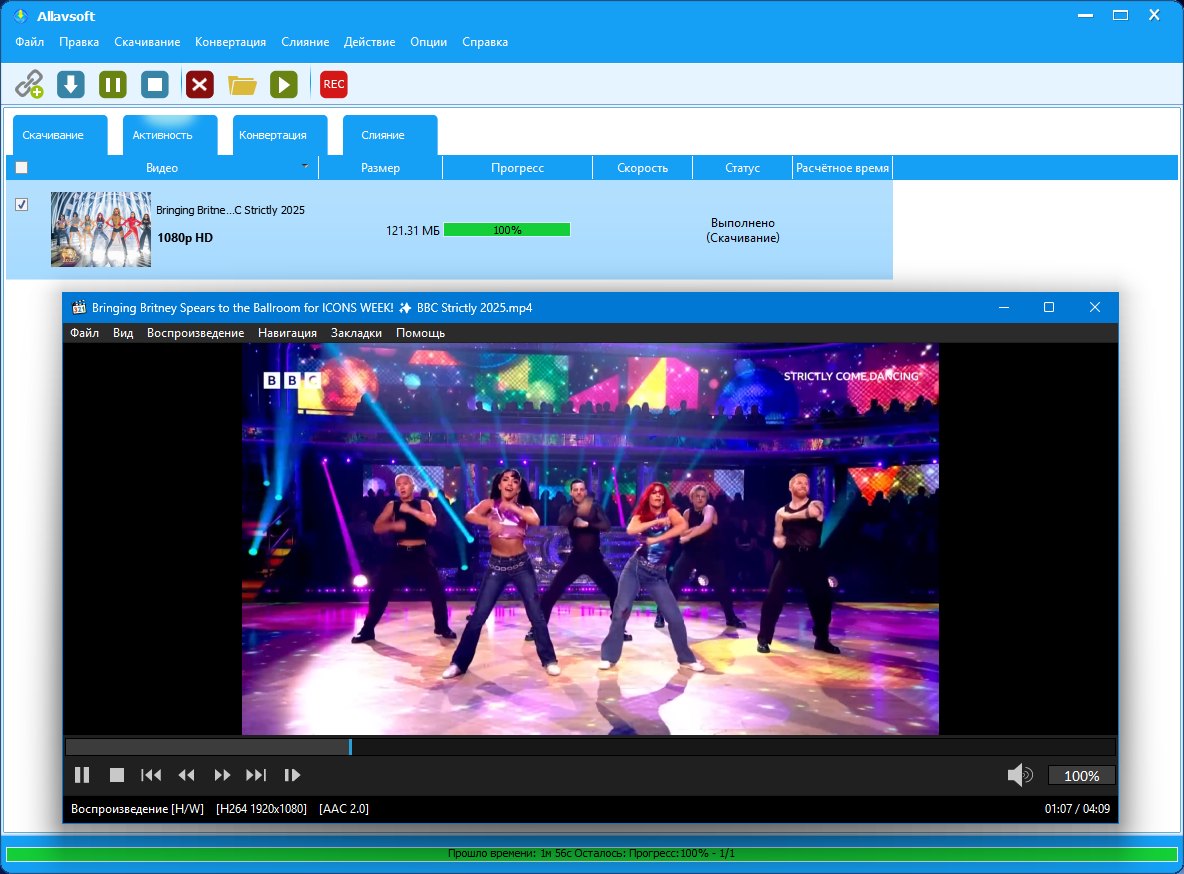The height and width of the screenshot is (874, 1184).
Task: Click the Размер column header
Action: tap(380, 168)
